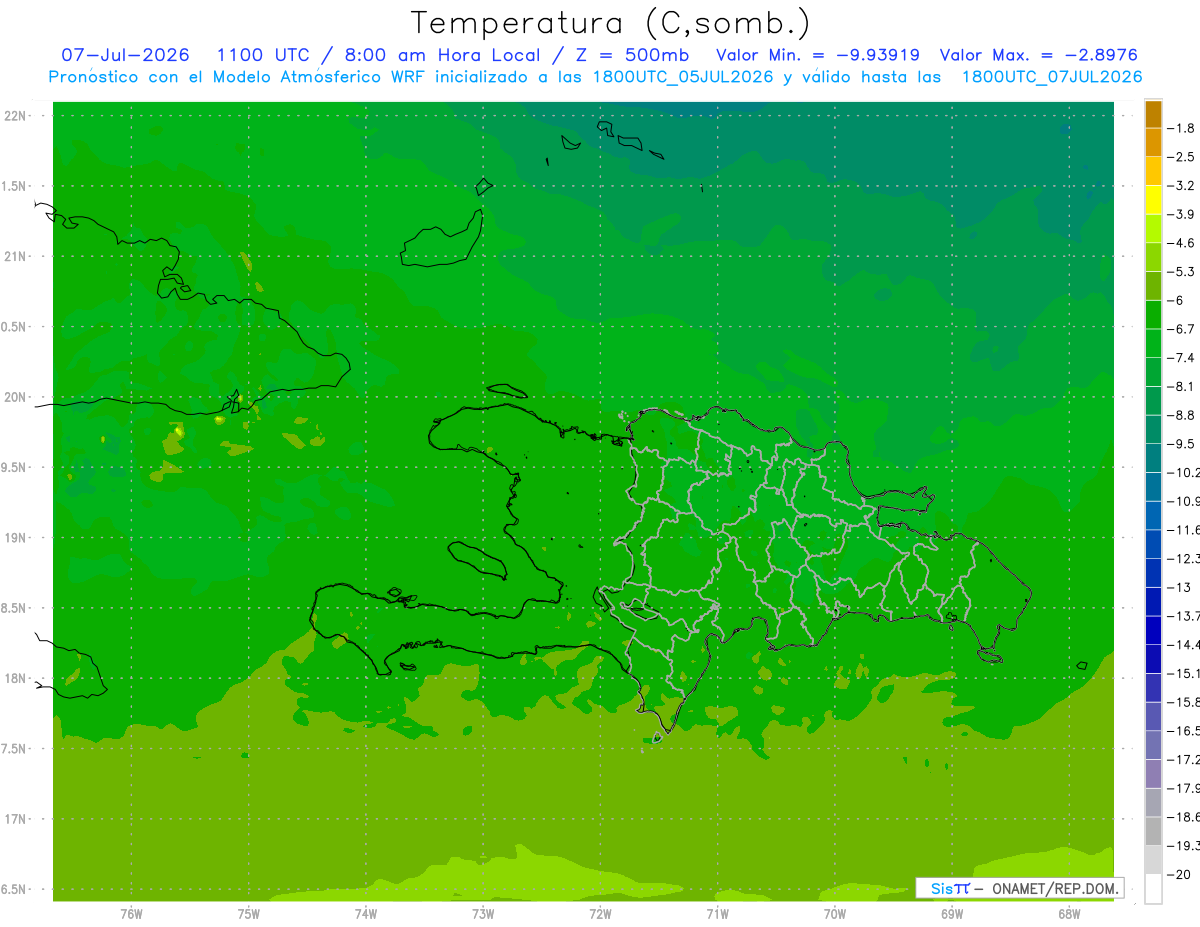Click the '72W' longitude axis label

pyautogui.click(x=600, y=913)
